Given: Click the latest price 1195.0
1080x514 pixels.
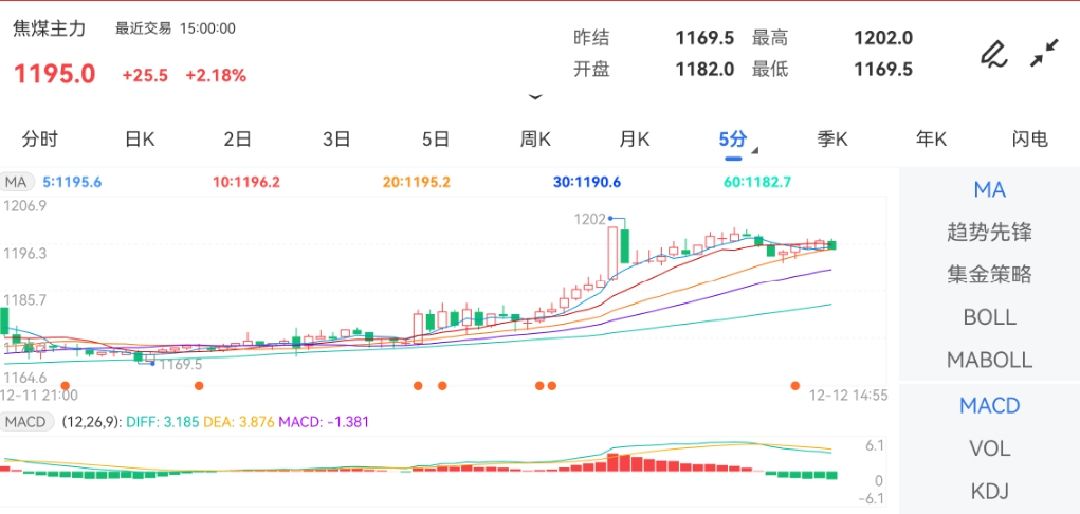Looking at the screenshot, I should (55, 74).
